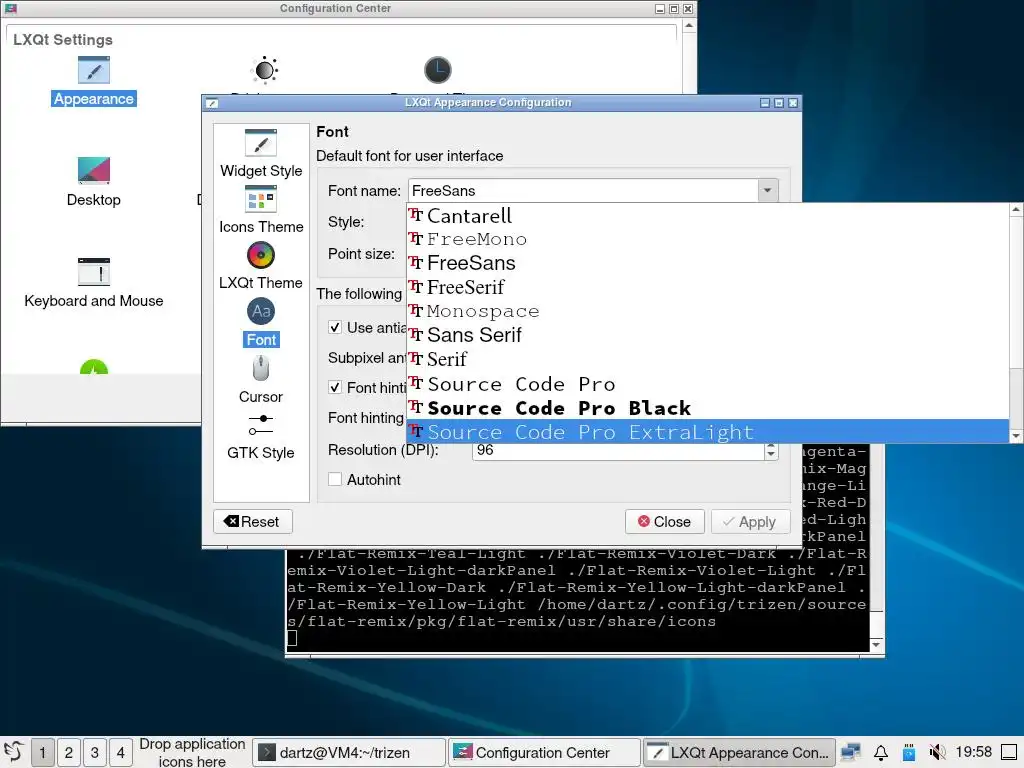Choose FreeSans from the font list
The width and height of the screenshot is (1024, 768).
point(708,263)
